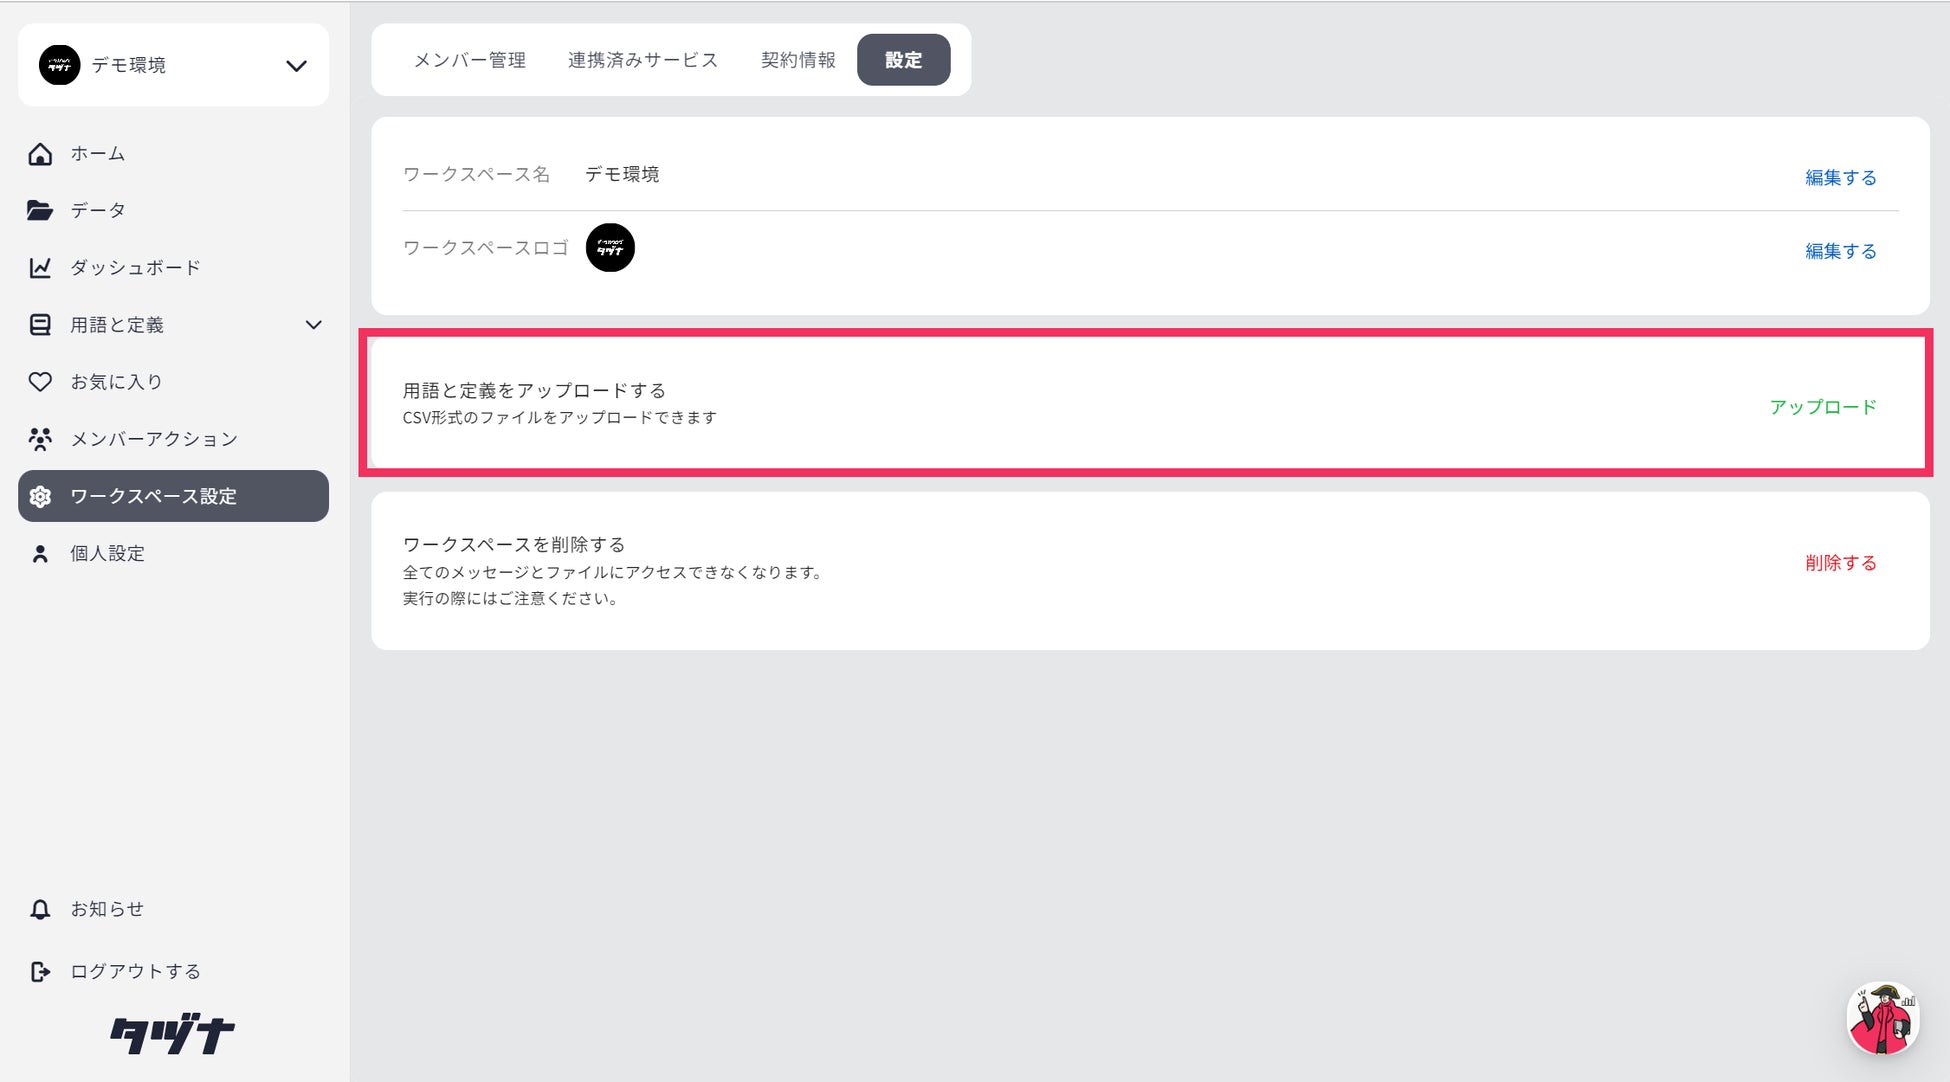The height and width of the screenshot is (1082, 1950).
Task: Click the notification bell icon
Action: pyautogui.click(x=40, y=909)
